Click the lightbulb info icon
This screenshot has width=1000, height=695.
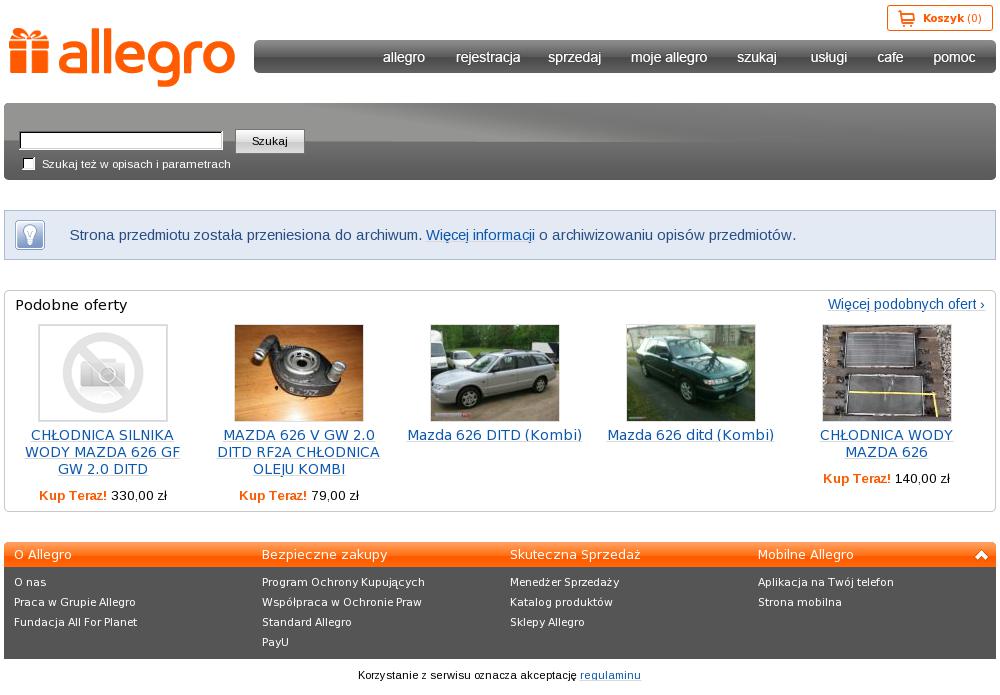pyautogui.click(x=30, y=235)
